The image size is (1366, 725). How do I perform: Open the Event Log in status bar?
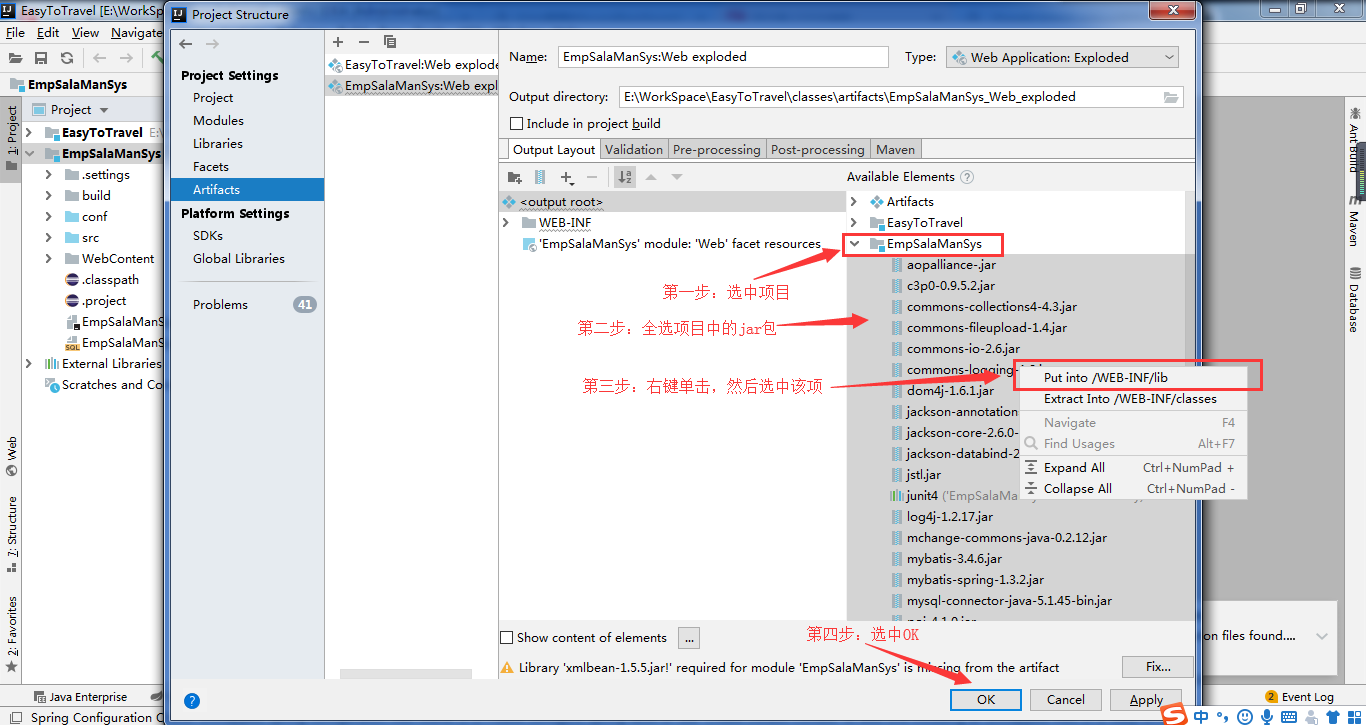(1299, 697)
